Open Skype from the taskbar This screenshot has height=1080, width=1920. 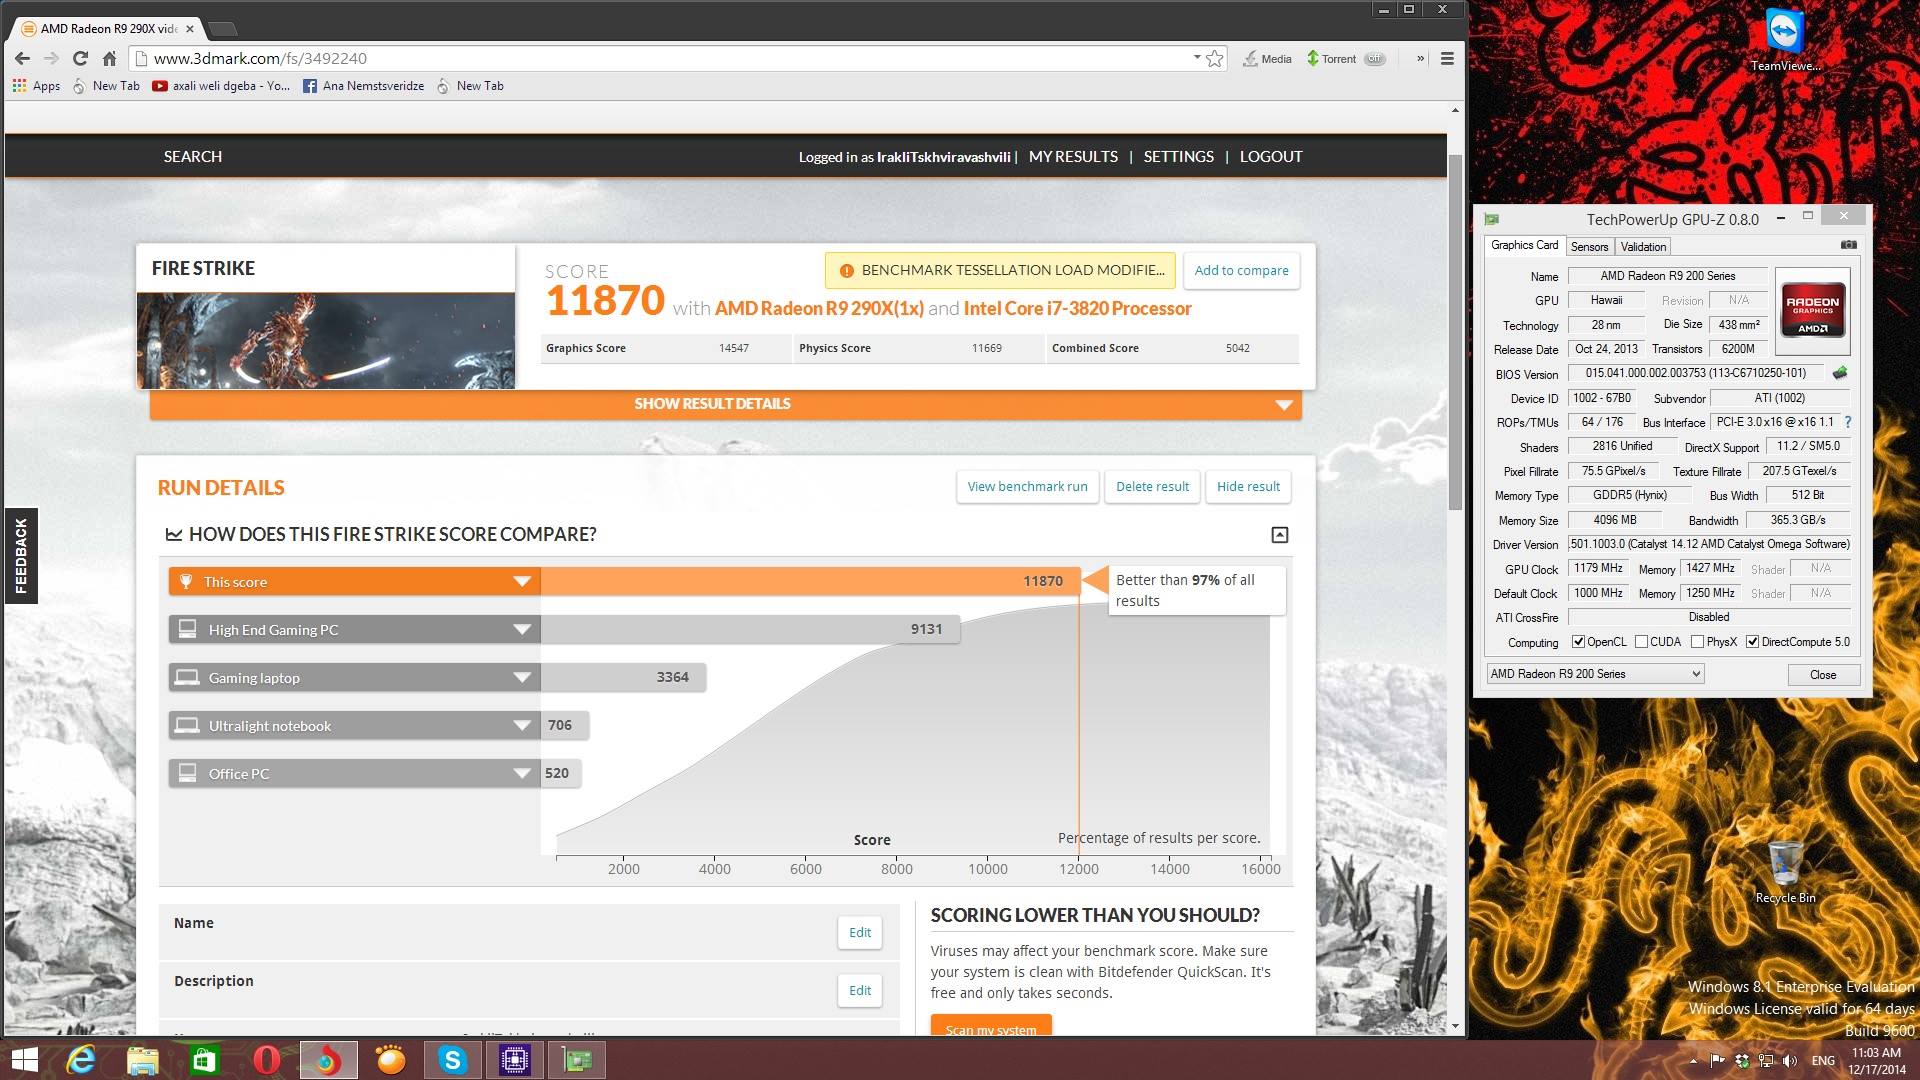pyautogui.click(x=453, y=1060)
